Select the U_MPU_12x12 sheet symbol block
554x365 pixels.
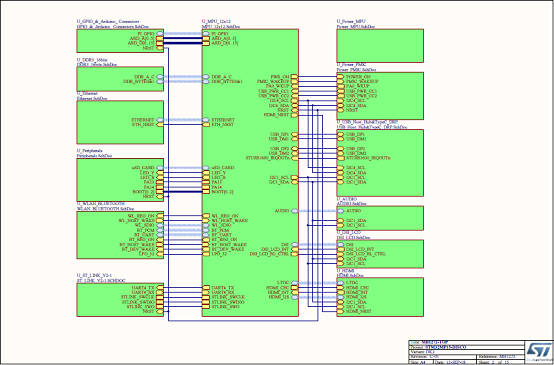coord(250,172)
